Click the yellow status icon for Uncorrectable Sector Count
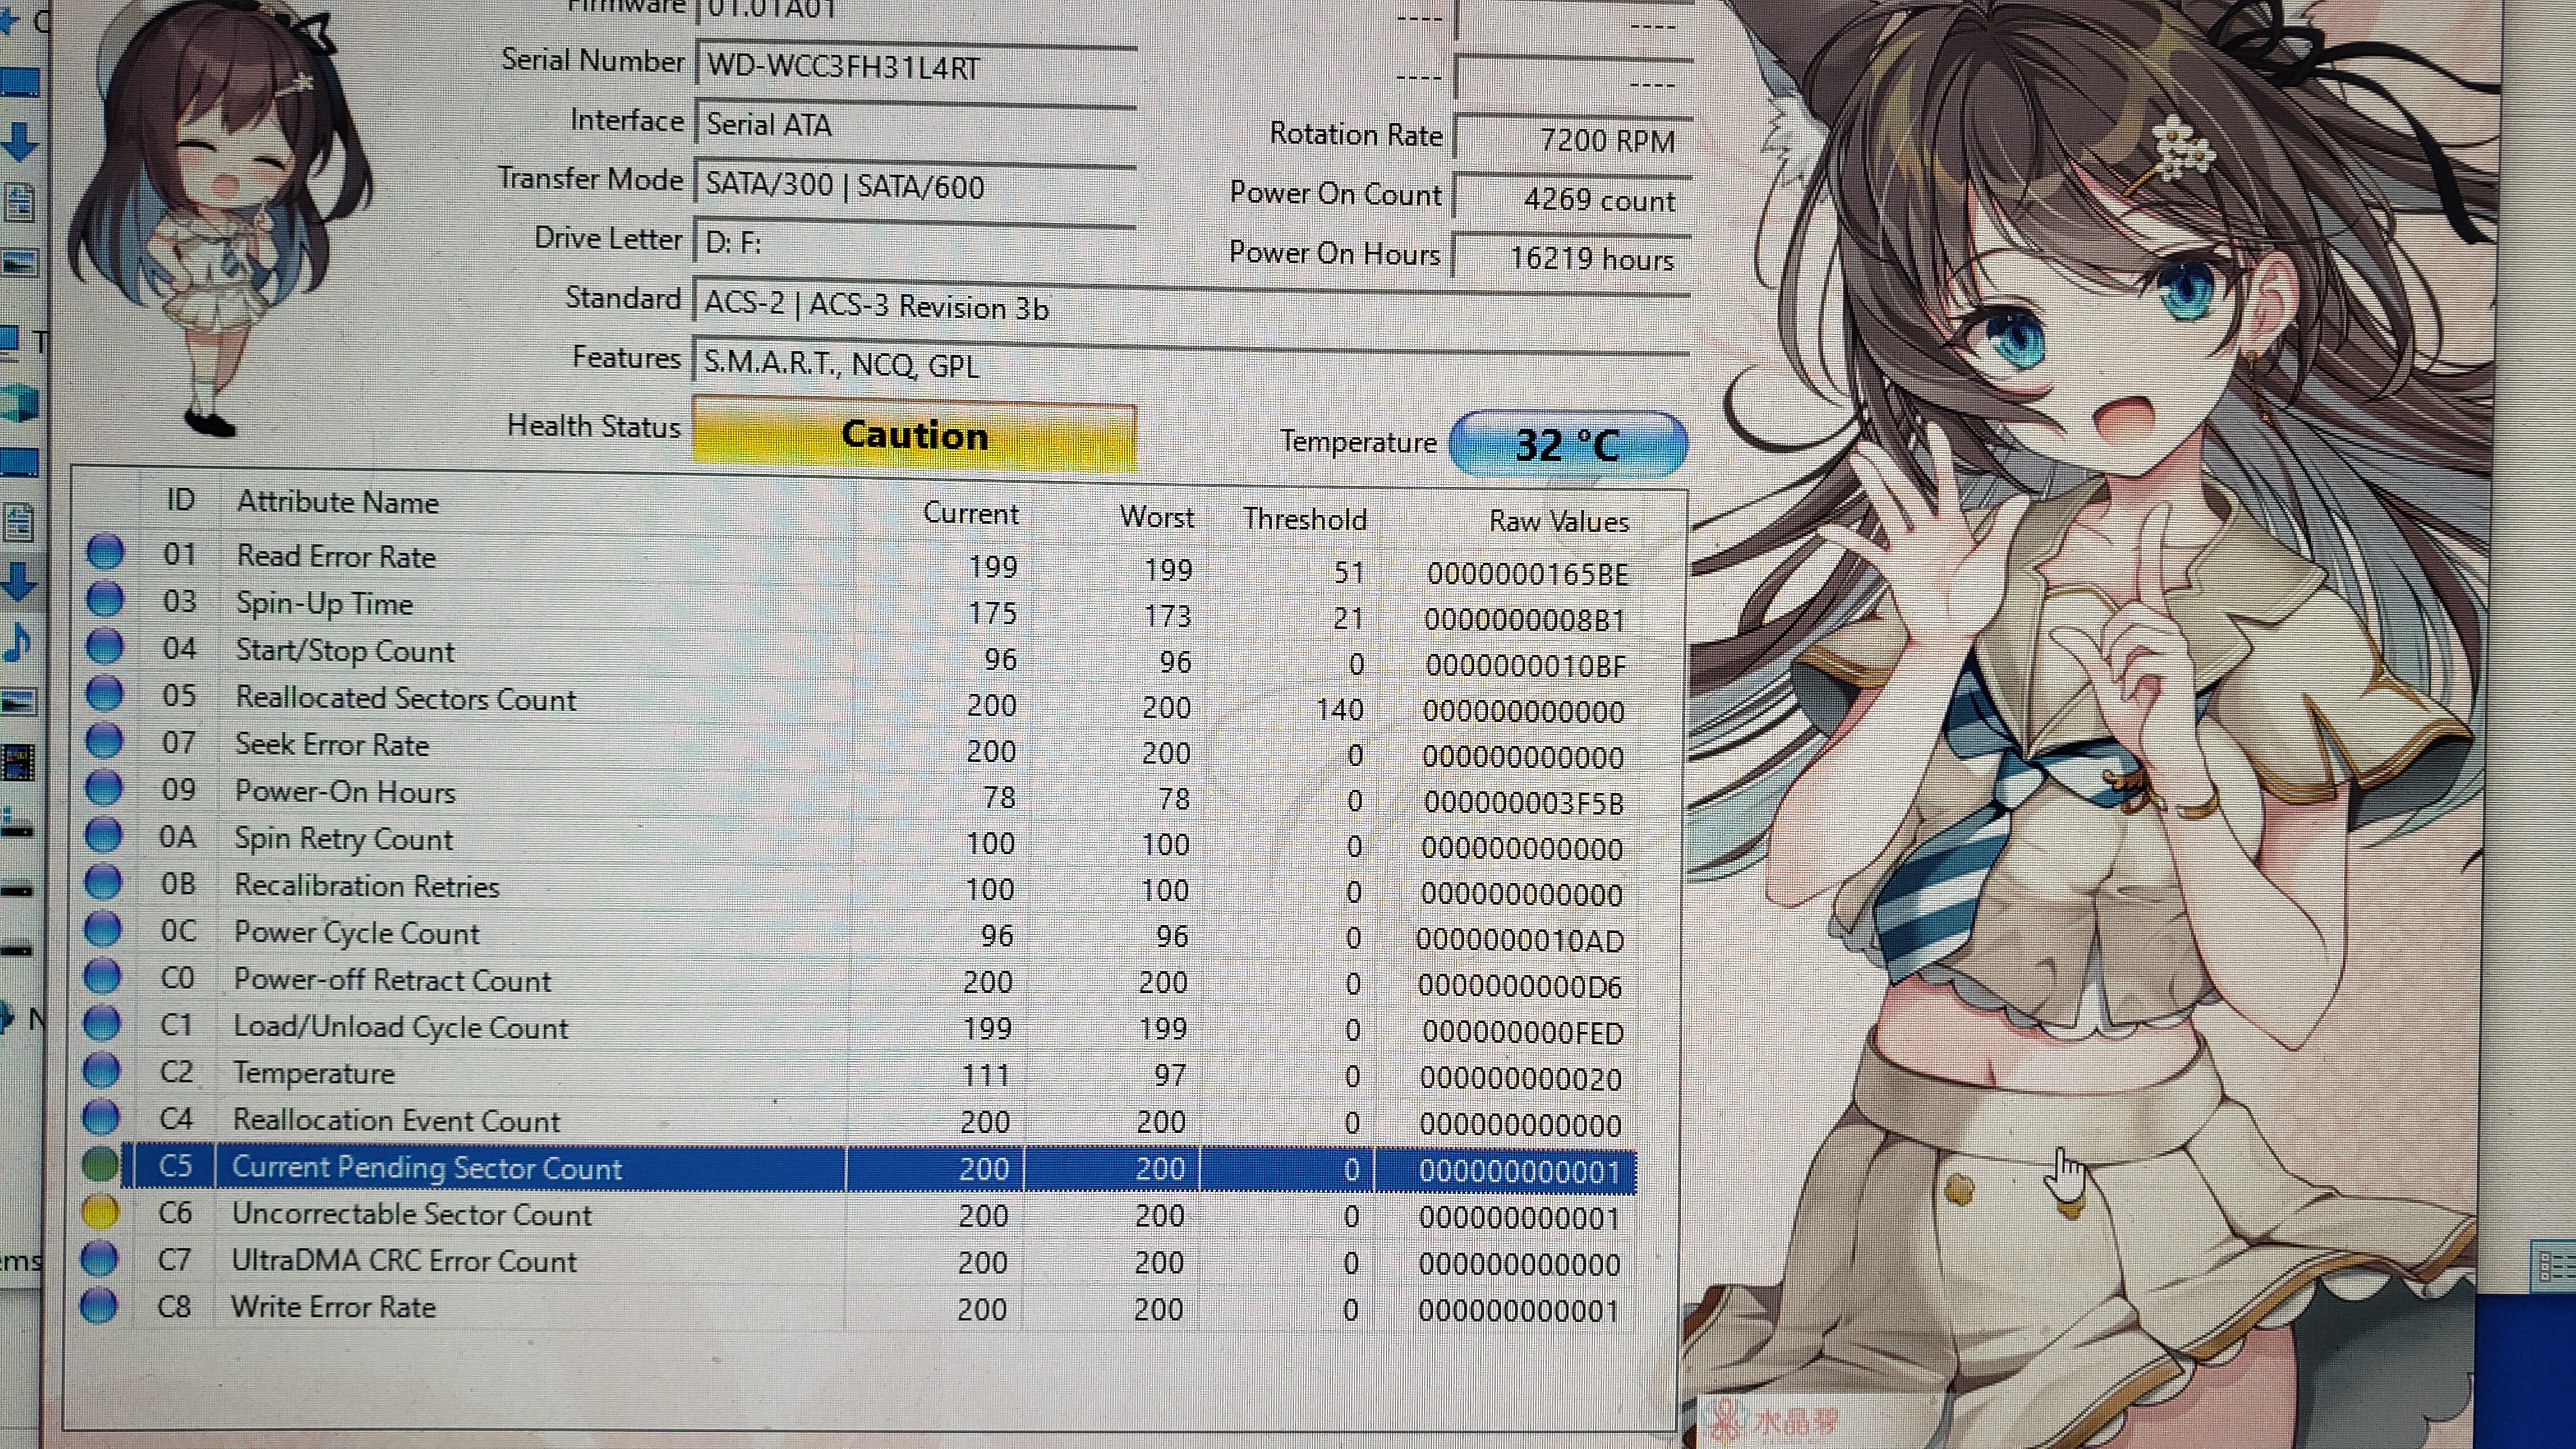2576x1449 pixels. tap(99, 1212)
